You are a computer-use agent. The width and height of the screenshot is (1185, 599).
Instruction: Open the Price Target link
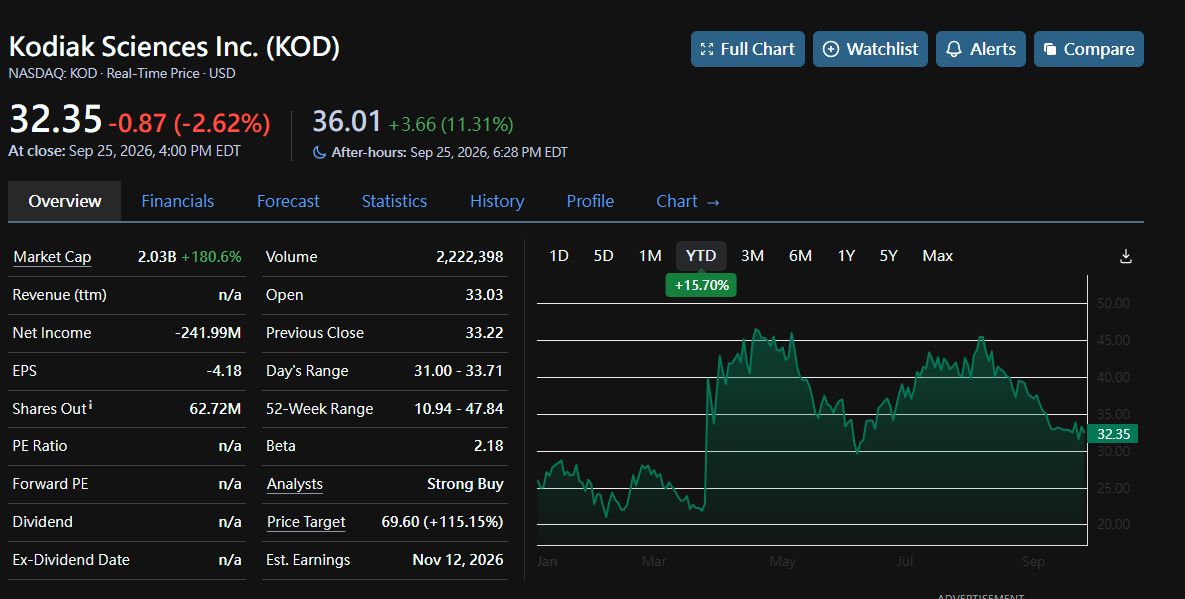306,522
